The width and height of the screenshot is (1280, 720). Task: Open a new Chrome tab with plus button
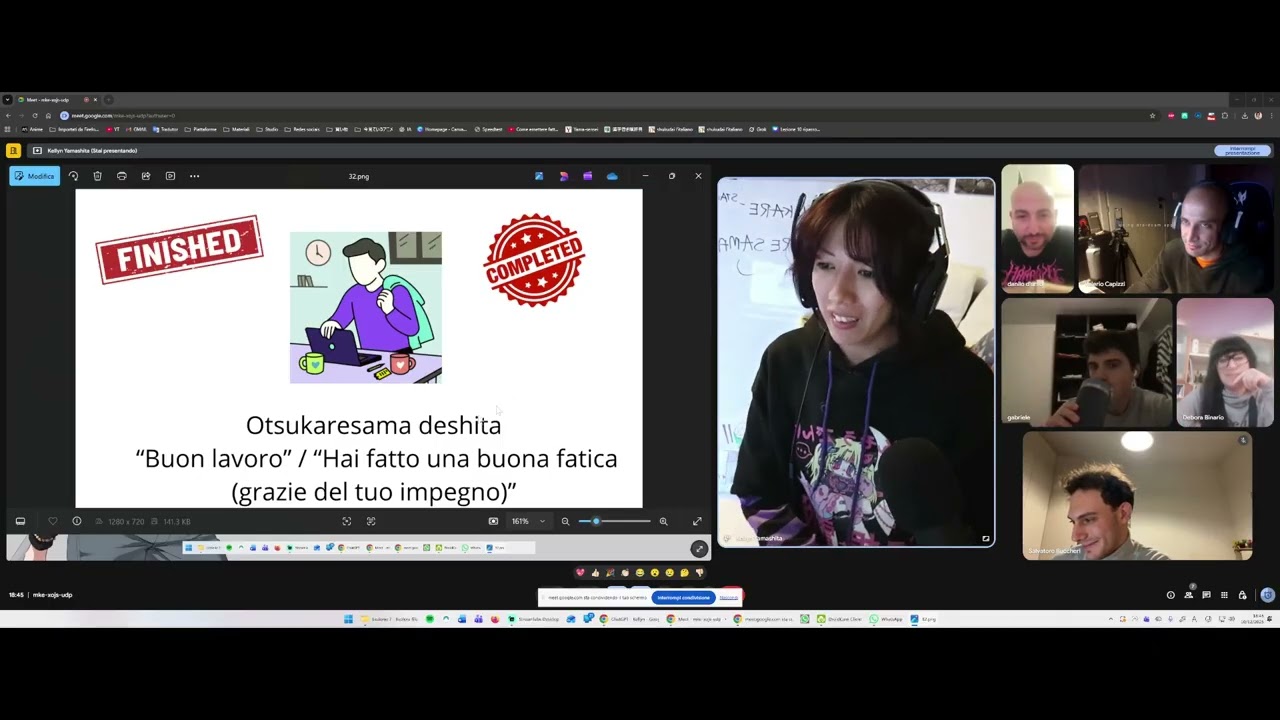point(108,100)
